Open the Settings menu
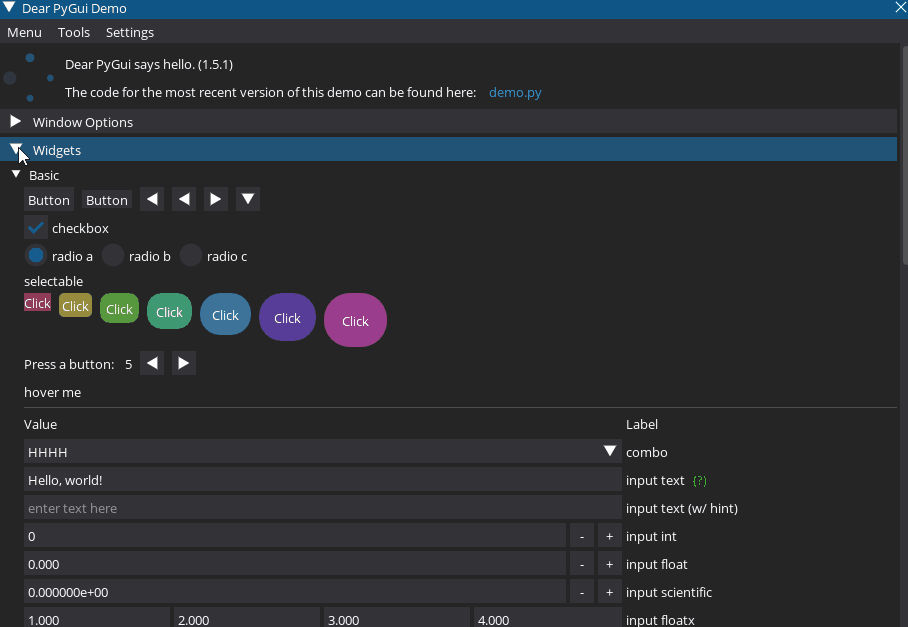Viewport: 908px width, 627px height. click(129, 32)
